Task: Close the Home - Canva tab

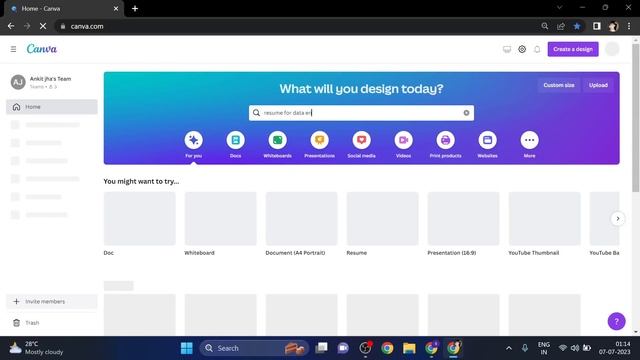Action: (116, 9)
